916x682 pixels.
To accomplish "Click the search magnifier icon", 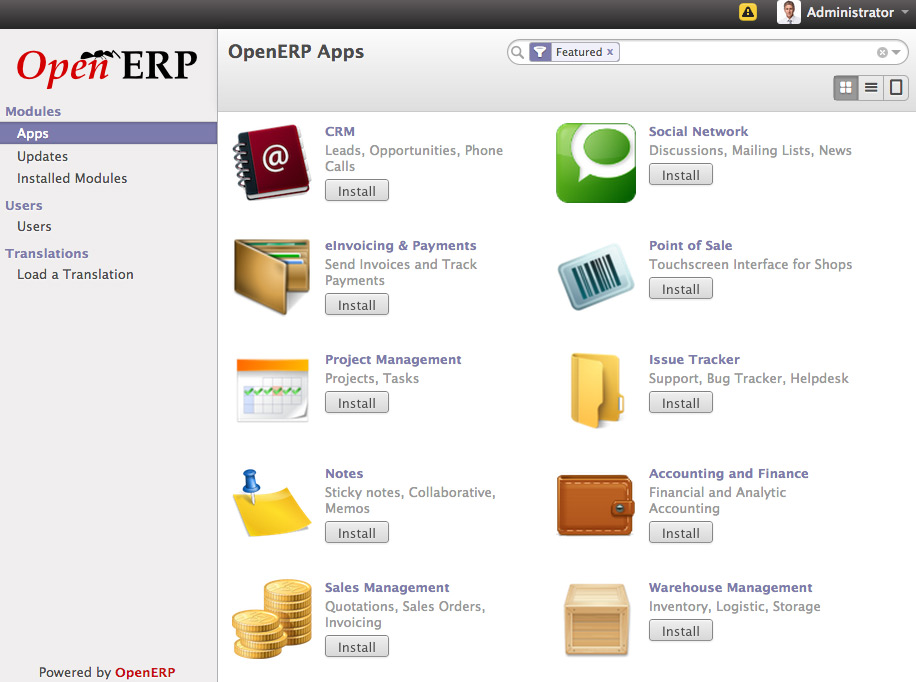I will tap(517, 53).
